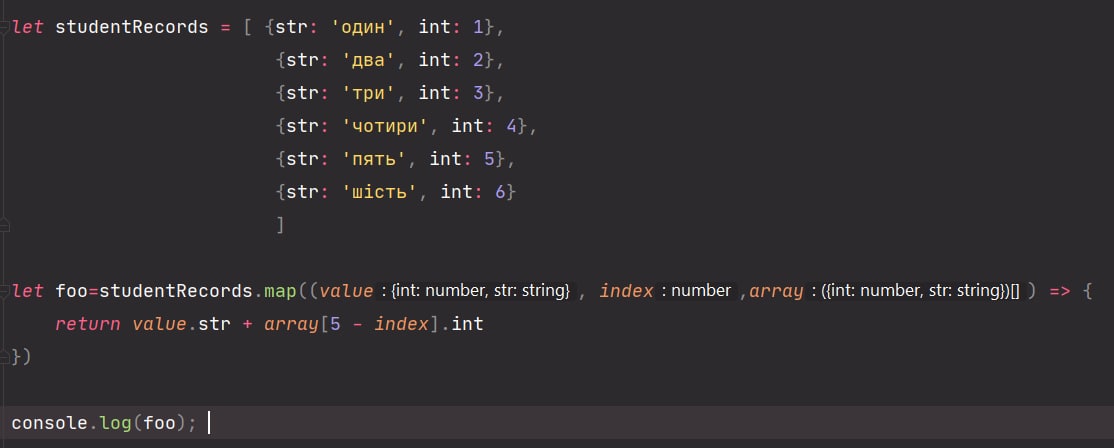
Task: Click the number 2 in the 'два' row
Action: pyautogui.click(x=478, y=60)
